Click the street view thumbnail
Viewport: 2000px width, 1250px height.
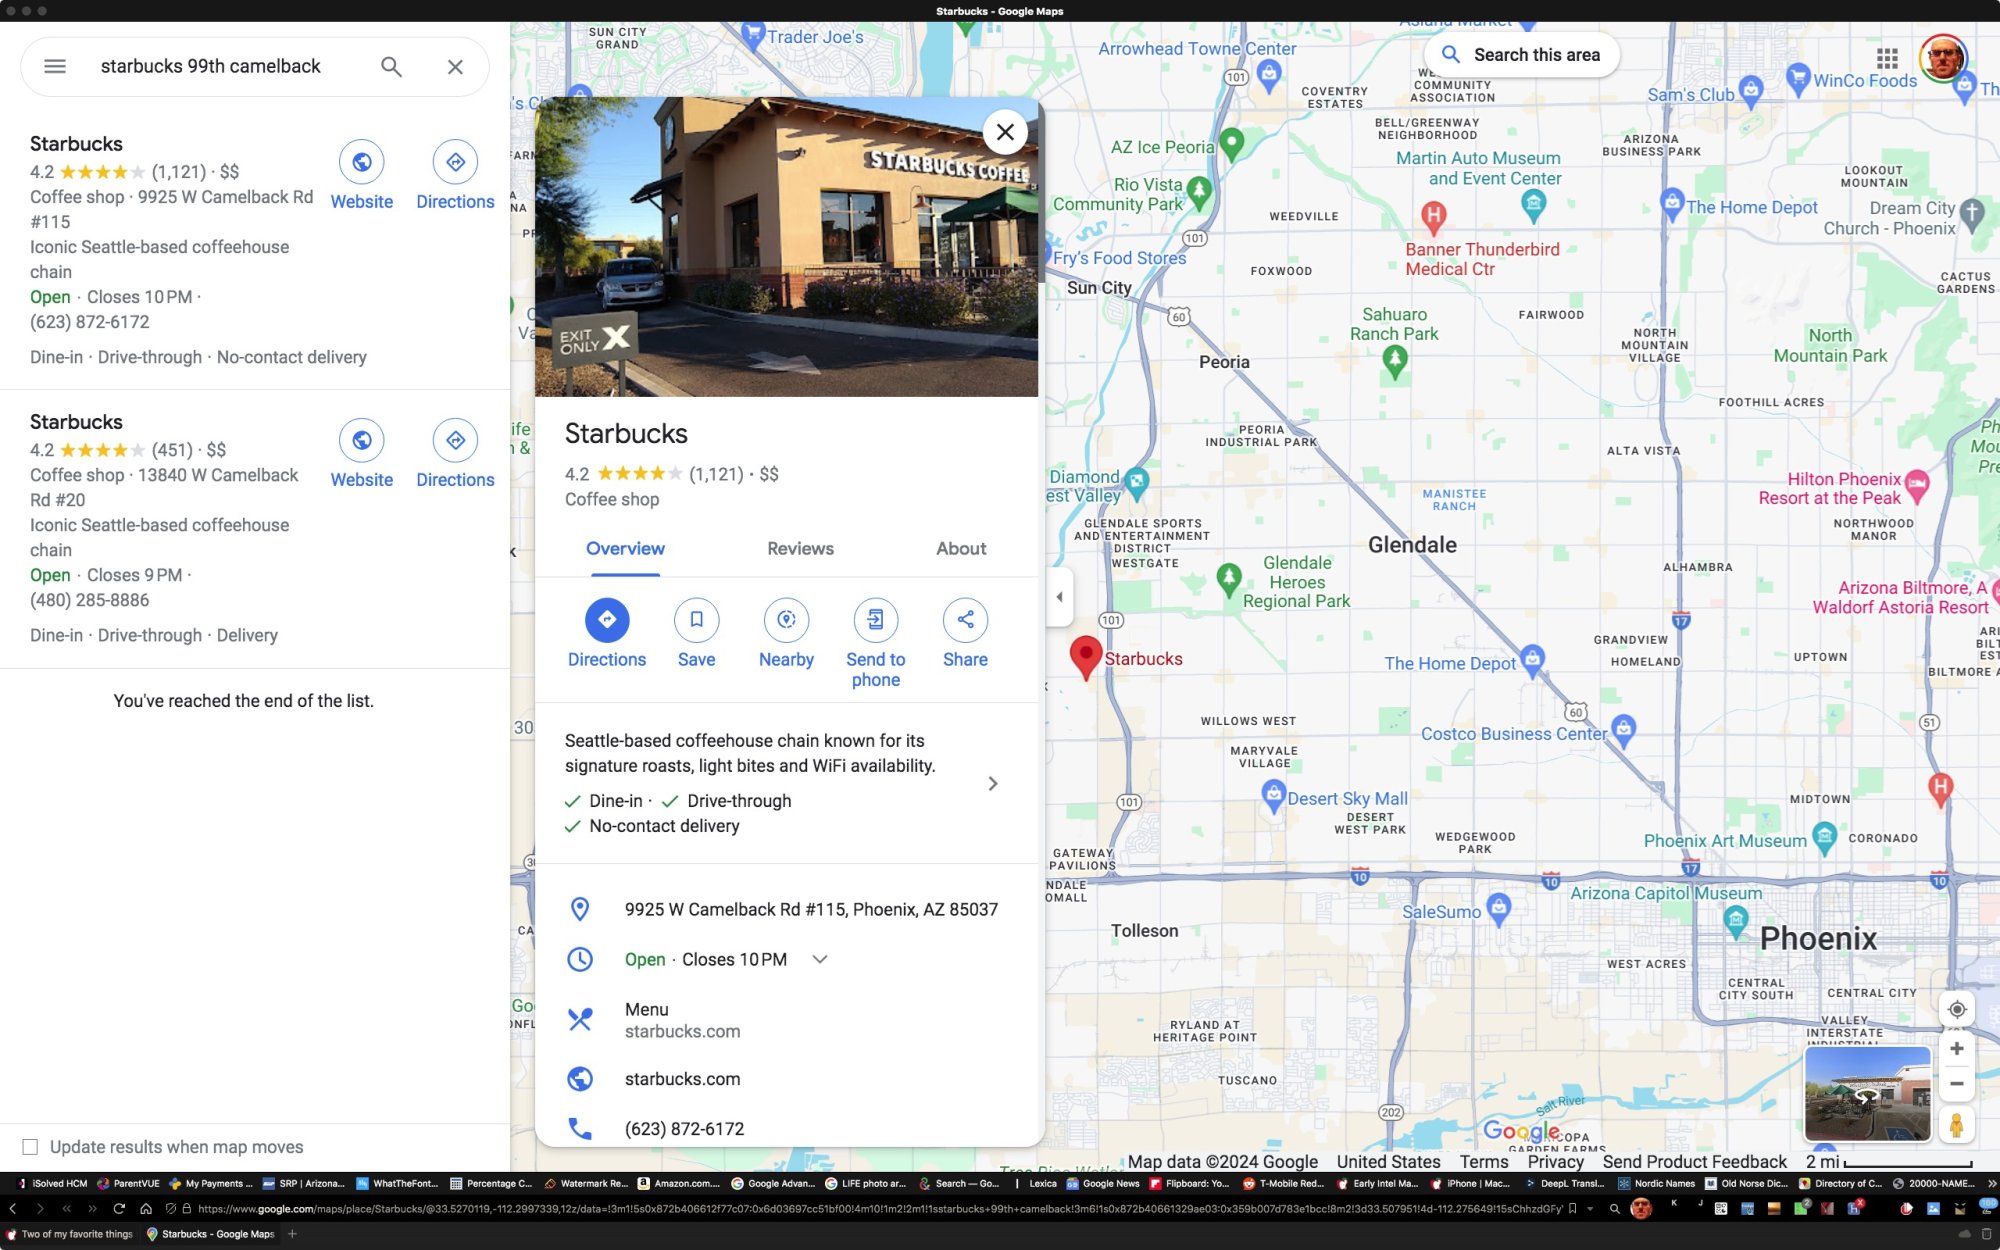(x=1867, y=1093)
